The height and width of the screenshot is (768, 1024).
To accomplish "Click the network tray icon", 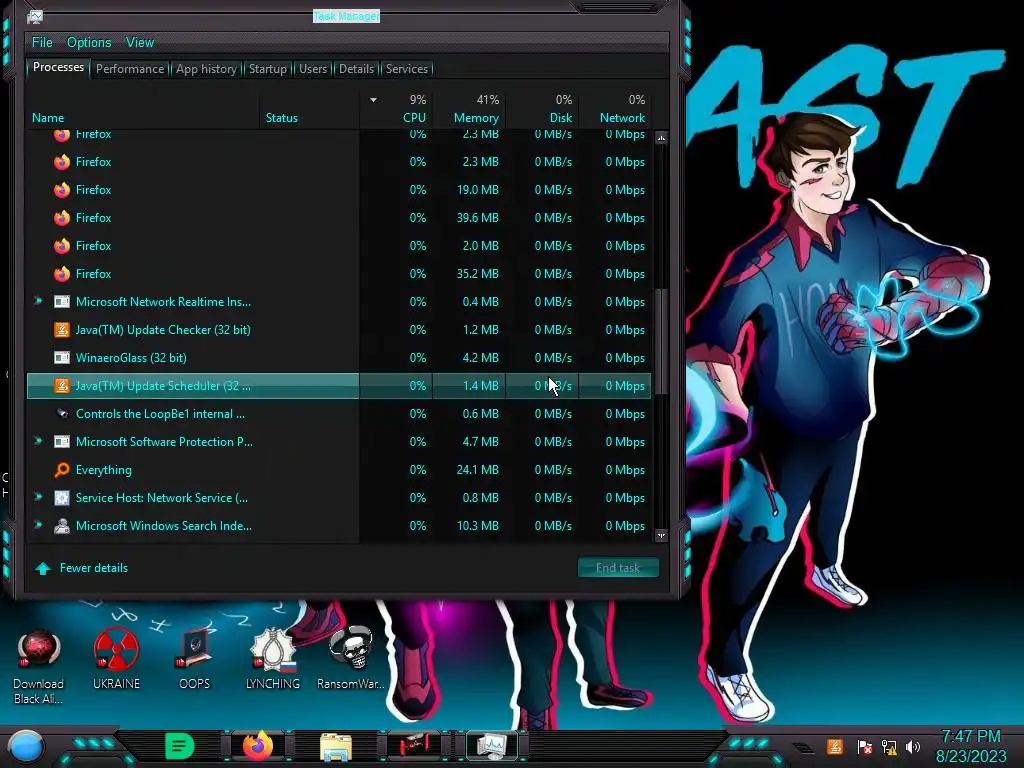I will tap(889, 746).
